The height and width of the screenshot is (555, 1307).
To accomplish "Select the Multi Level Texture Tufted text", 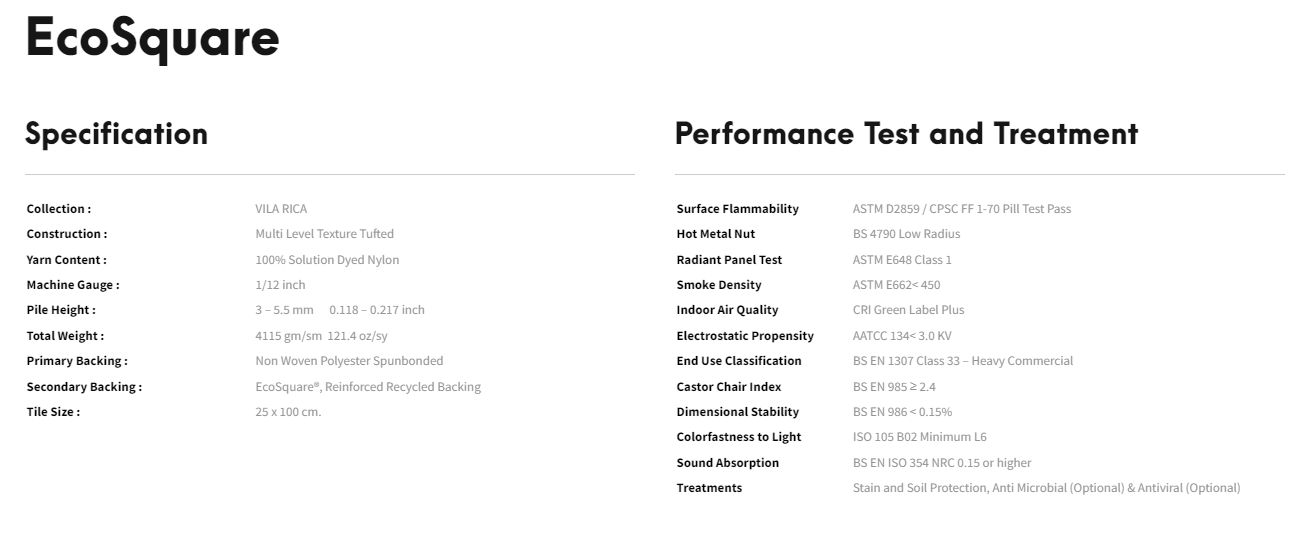I will click(324, 234).
